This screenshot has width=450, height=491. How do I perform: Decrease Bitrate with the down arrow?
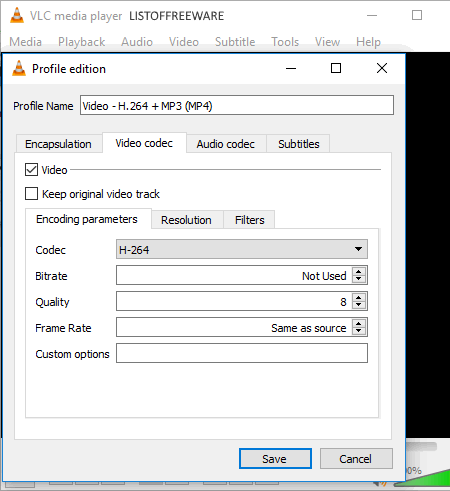pos(359,279)
